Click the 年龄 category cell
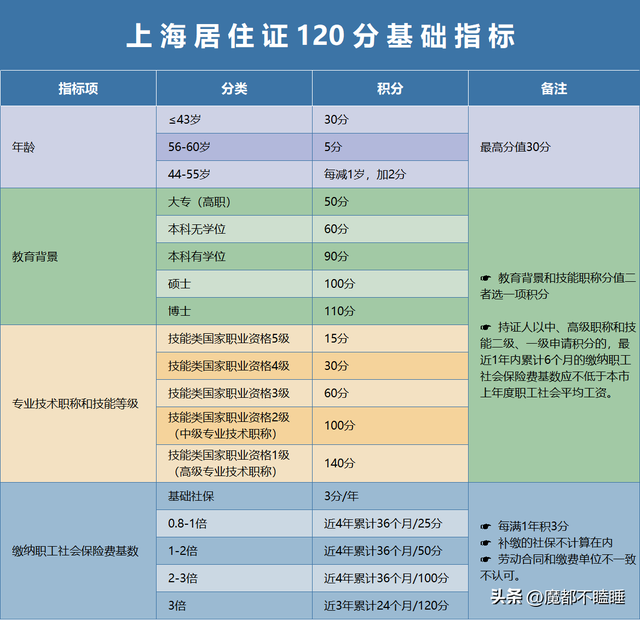640x620 pixels. click(x=78, y=147)
